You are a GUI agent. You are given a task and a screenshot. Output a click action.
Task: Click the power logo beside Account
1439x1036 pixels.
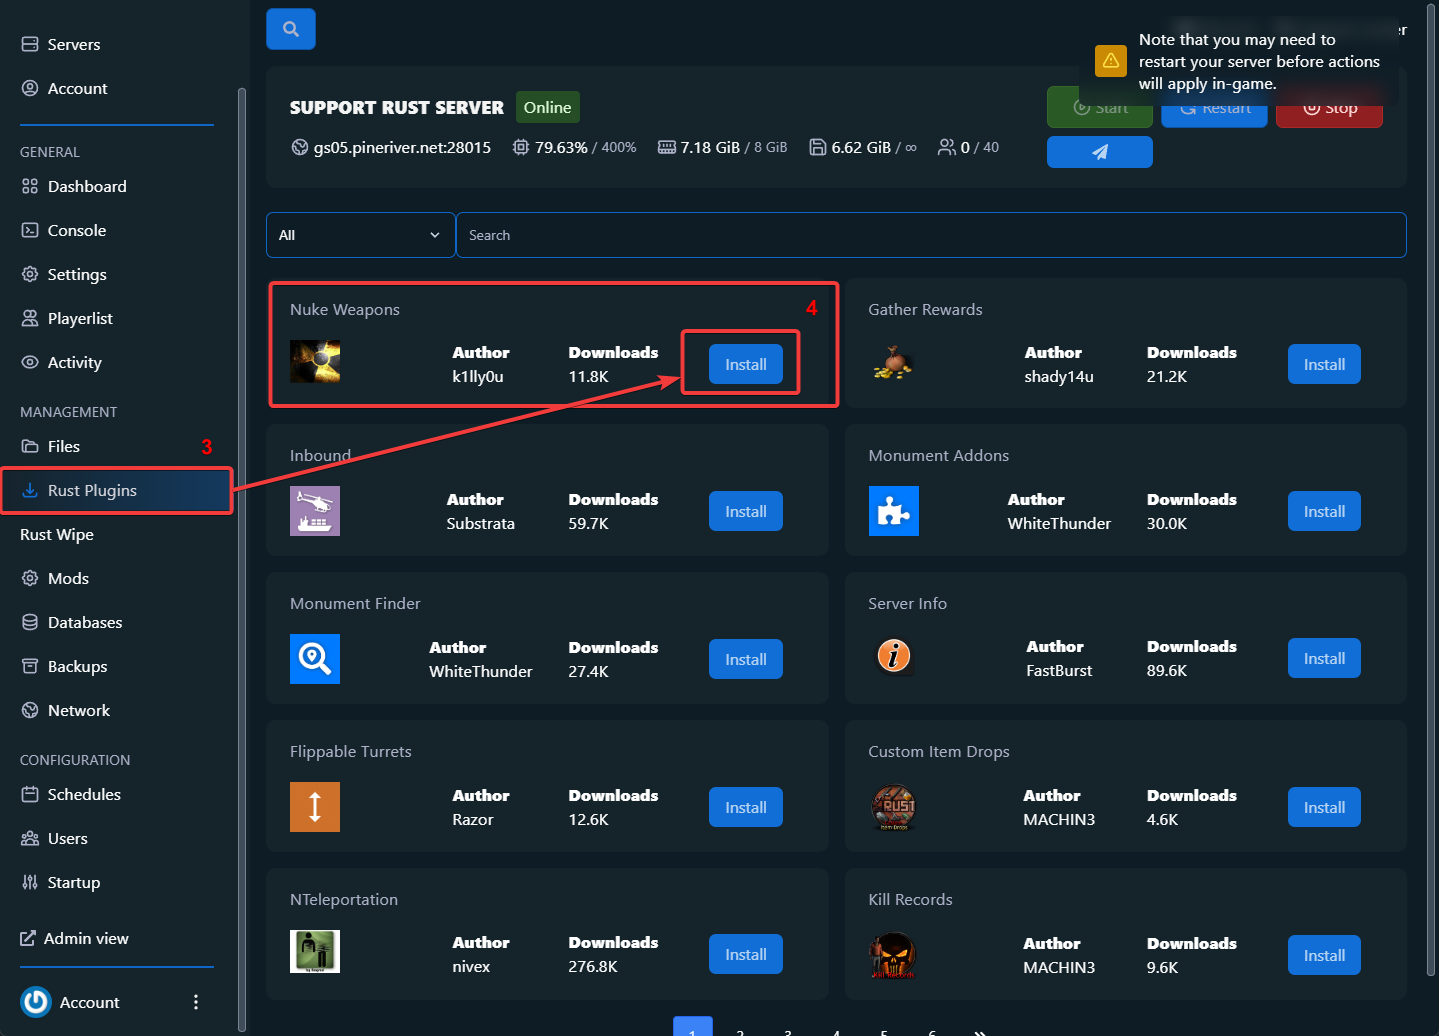pyautogui.click(x=36, y=1002)
